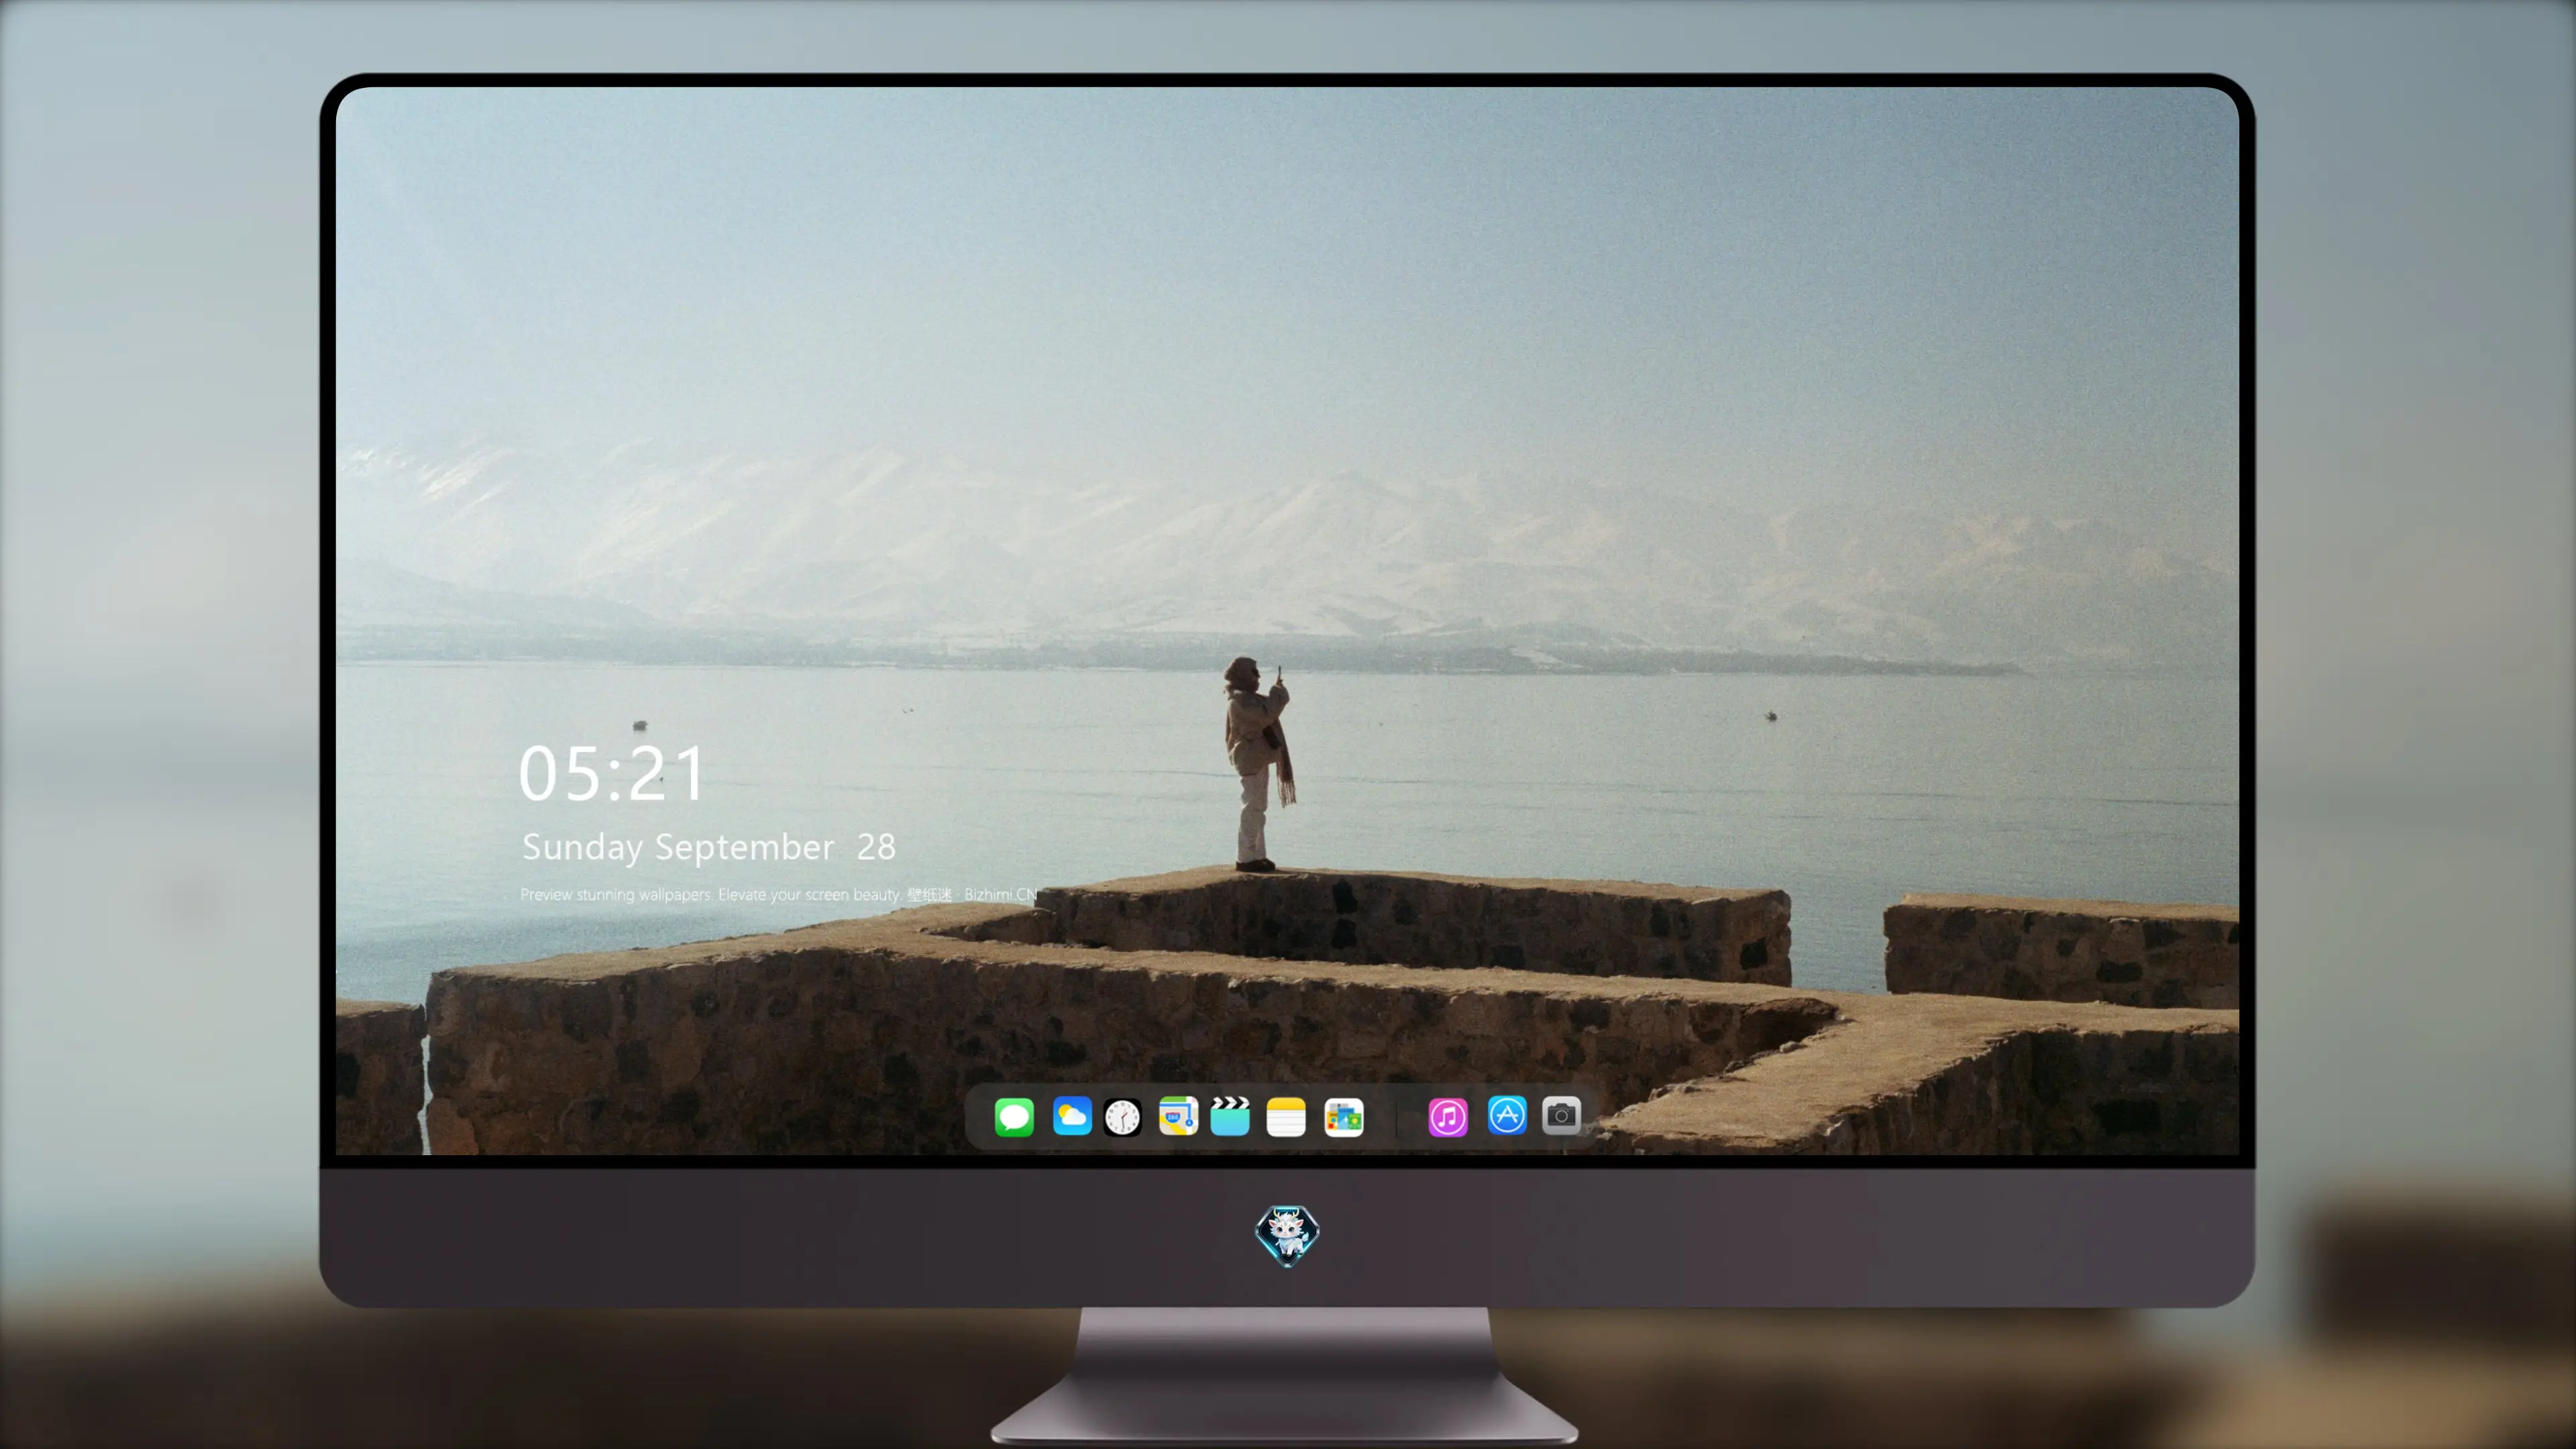This screenshot has height=1449, width=2576.
Task: Launch the Maps app from dock
Action: coord(1178,1116)
